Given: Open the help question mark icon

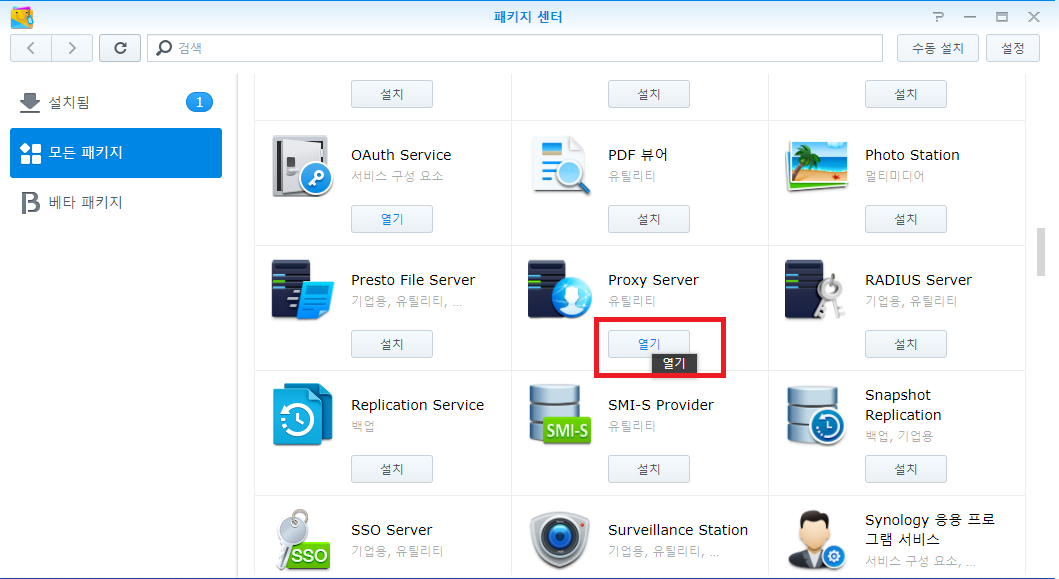Looking at the screenshot, I should click(x=939, y=17).
